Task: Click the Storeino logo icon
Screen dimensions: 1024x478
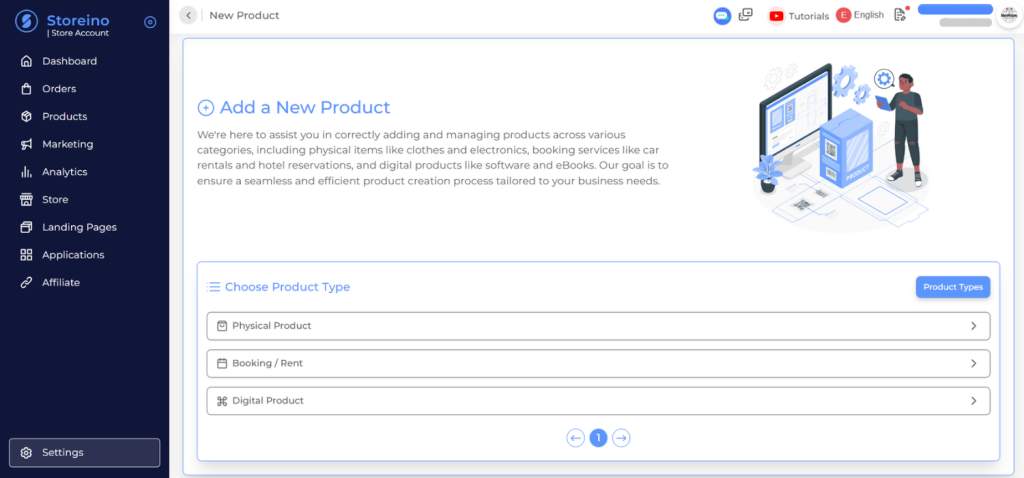Action: coord(26,22)
